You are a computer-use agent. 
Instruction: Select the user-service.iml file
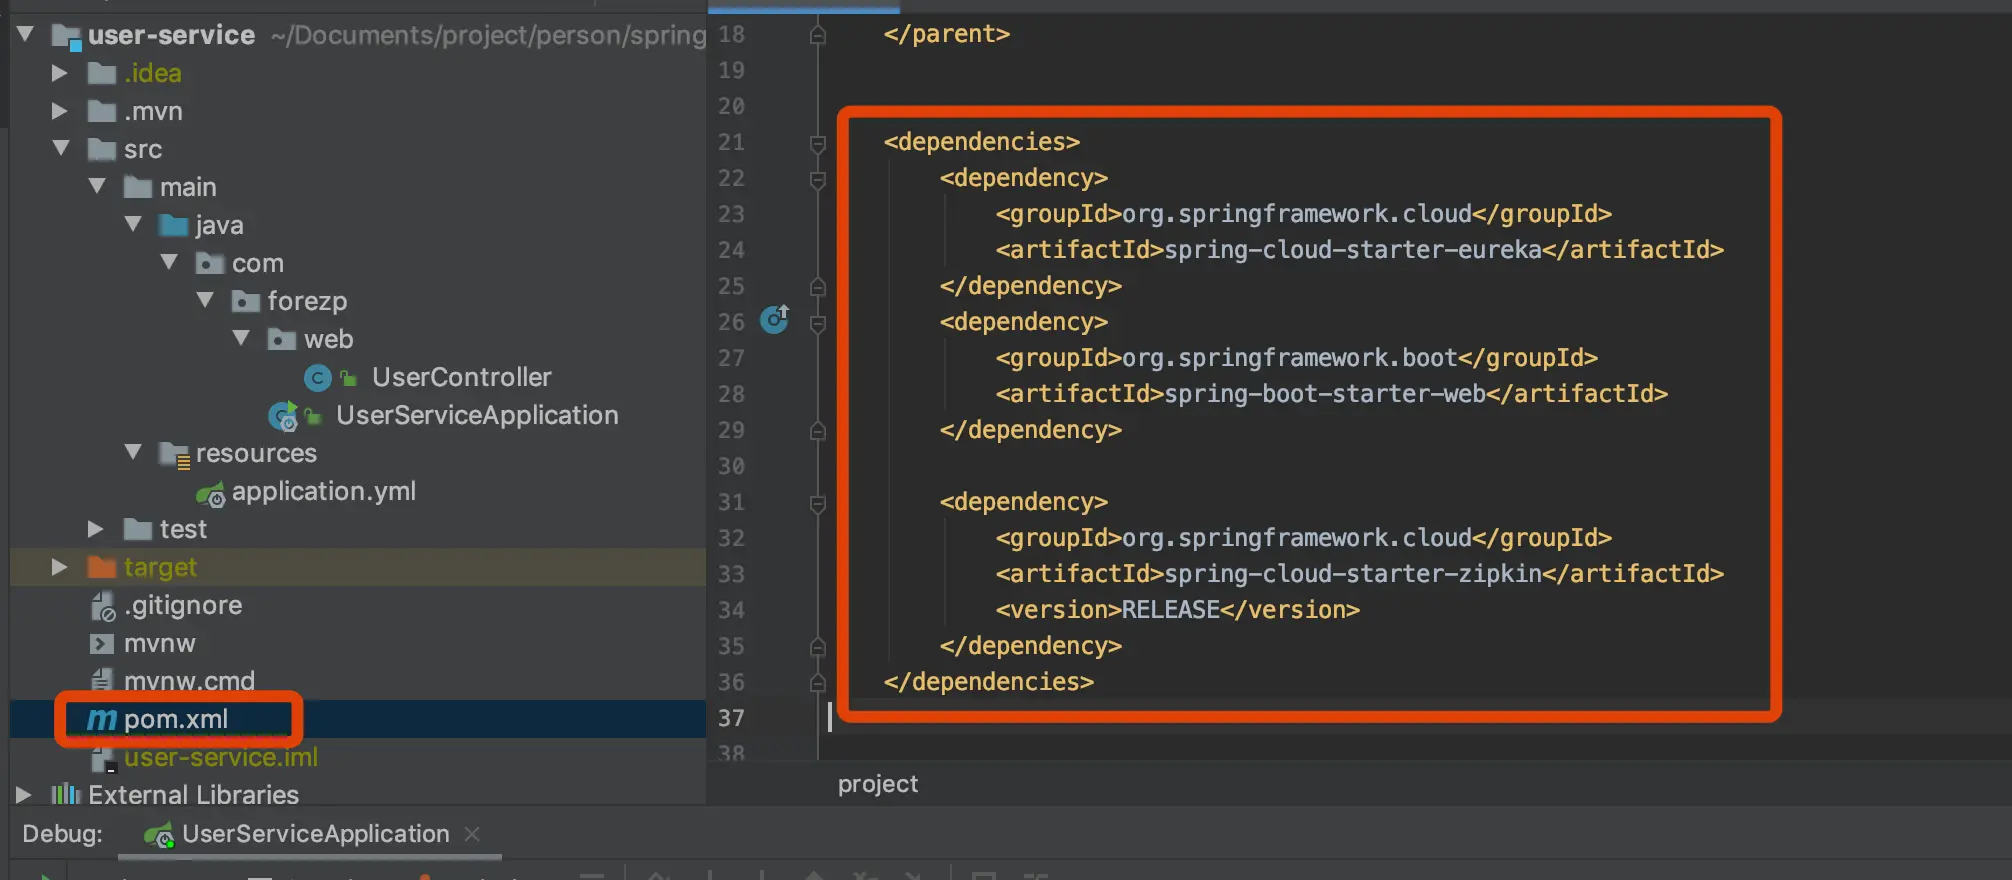tap(220, 758)
